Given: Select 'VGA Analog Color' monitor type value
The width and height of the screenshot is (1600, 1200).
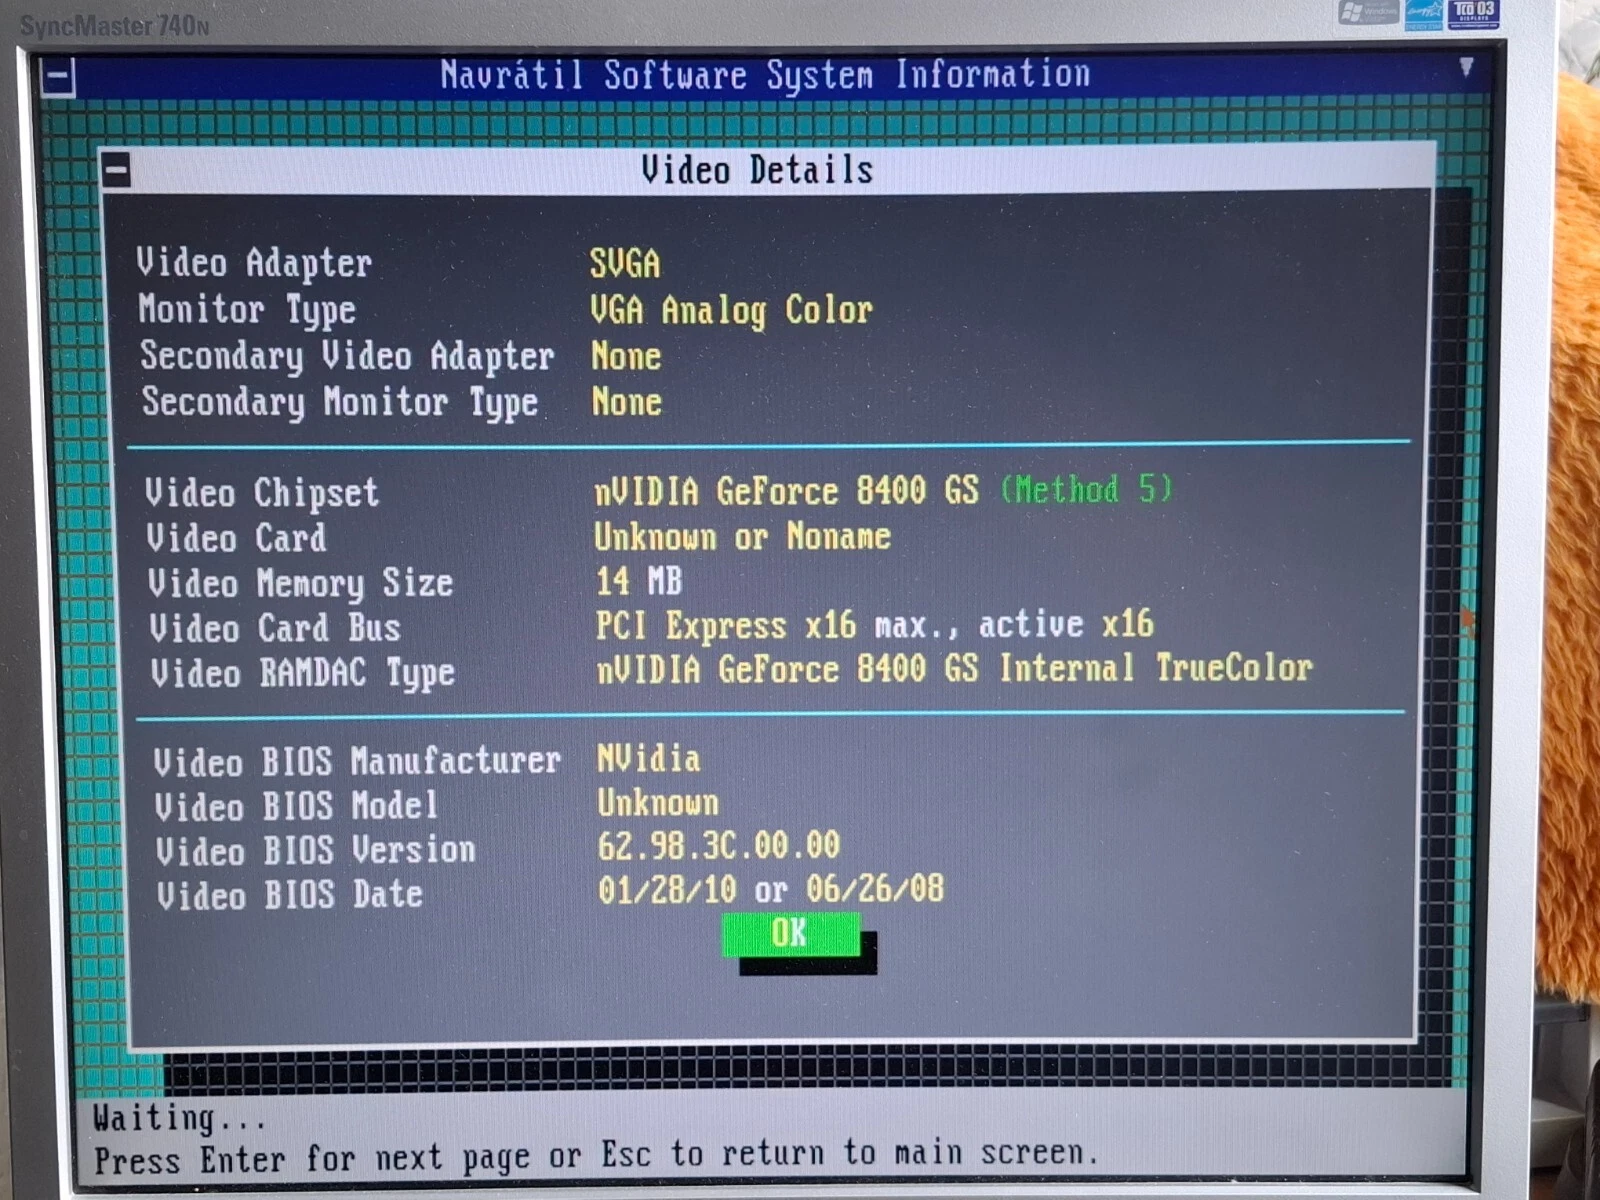Looking at the screenshot, I should click(731, 310).
